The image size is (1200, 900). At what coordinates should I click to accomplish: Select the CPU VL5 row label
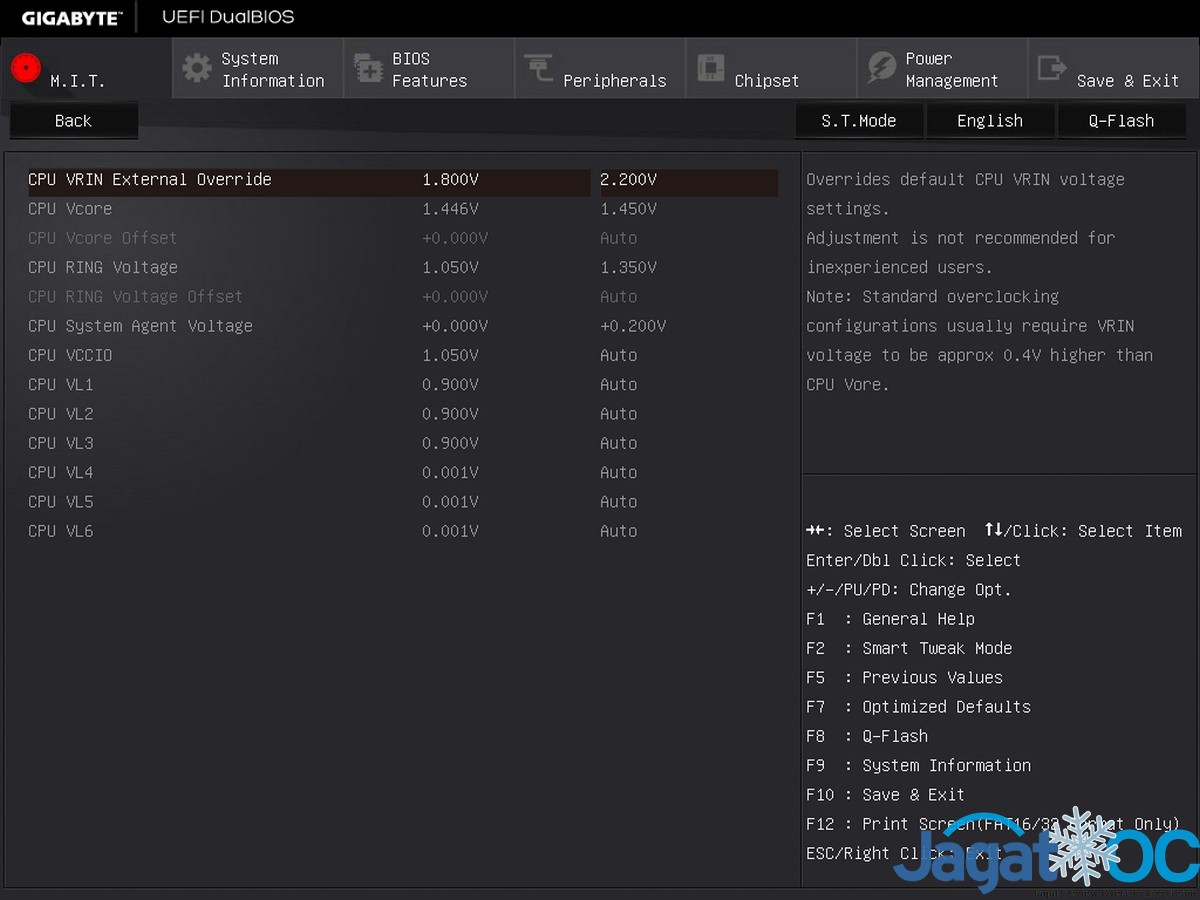[61, 502]
